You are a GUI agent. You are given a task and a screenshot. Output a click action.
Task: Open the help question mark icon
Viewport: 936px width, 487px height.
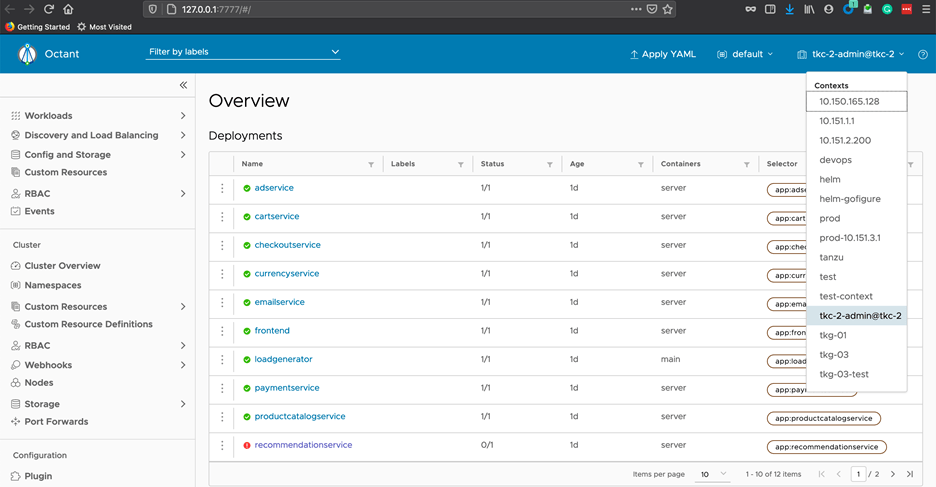pyautogui.click(x=923, y=55)
